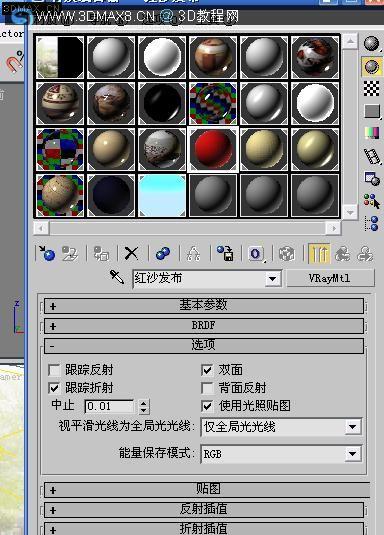The height and width of the screenshot is (535, 384).
Task: Toggle the Backlight icon in side toolbar
Action: click(x=371, y=66)
